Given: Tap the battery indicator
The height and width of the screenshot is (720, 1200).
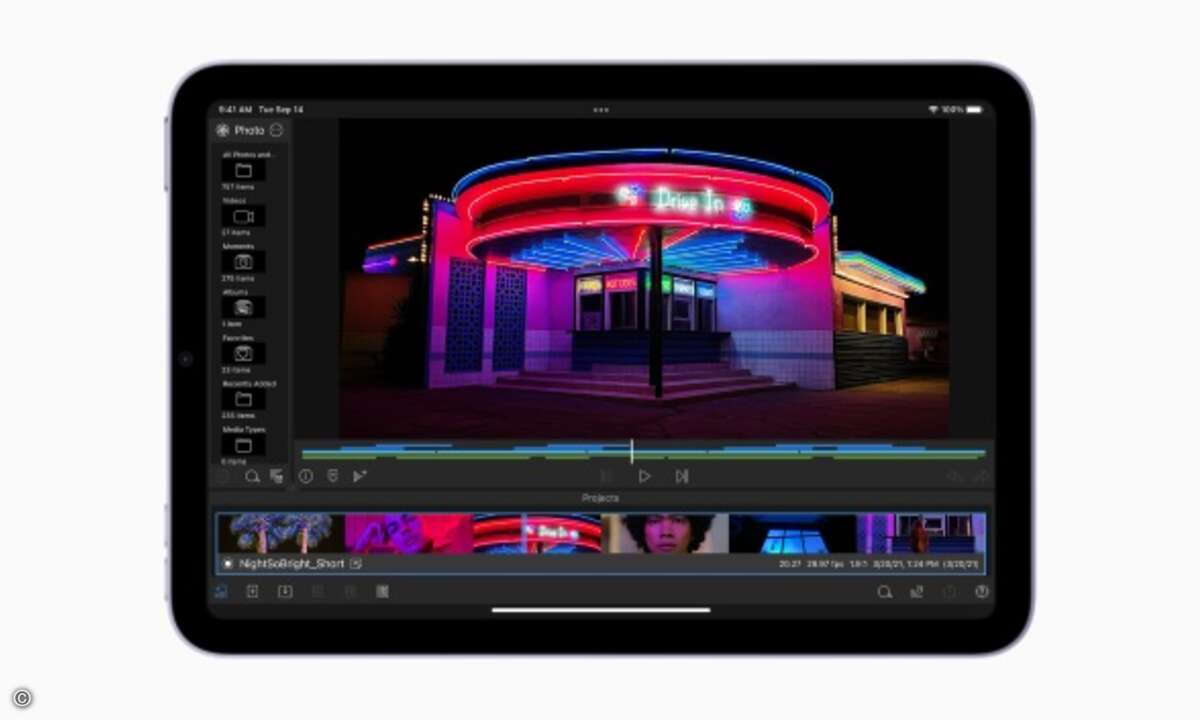Looking at the screenshot, I should coord(974,109).
